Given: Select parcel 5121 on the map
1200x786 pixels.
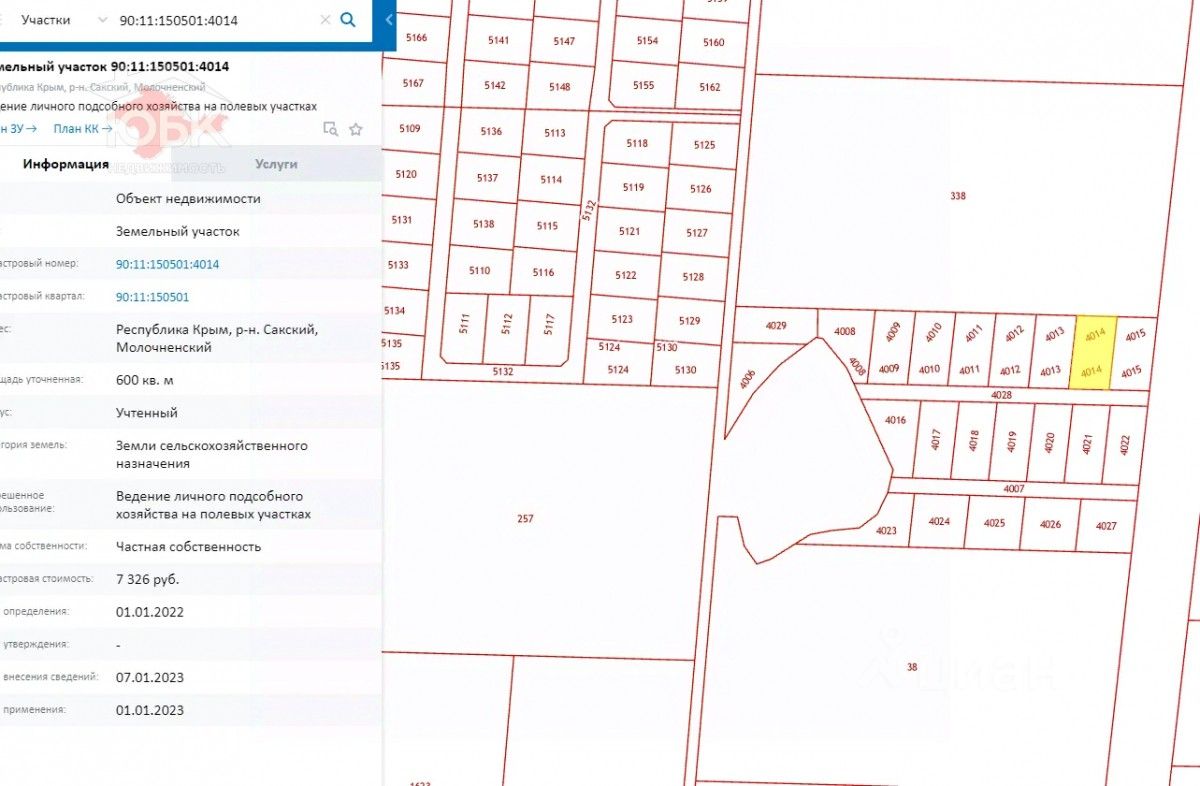Looking at the screenshot, I should [x=629, y=231].
